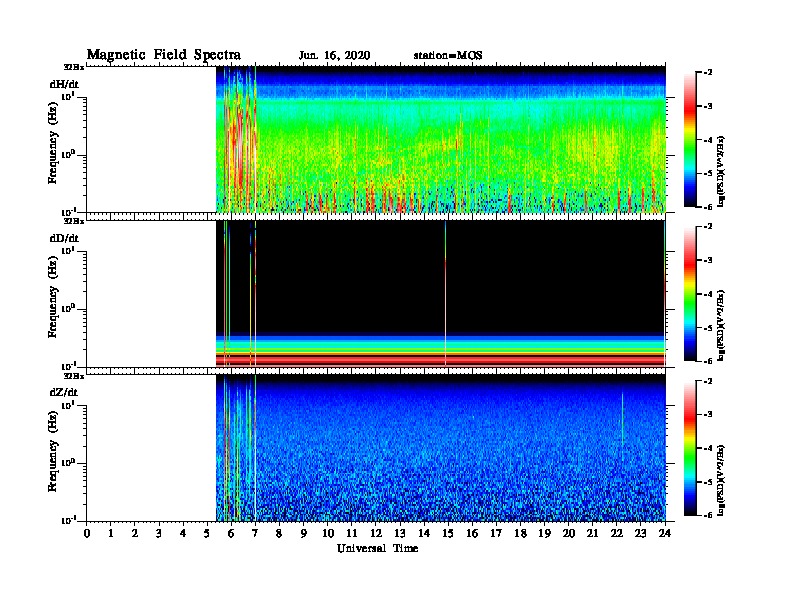Viewport: 792px width, 612px height.
Task: Click the blue dZ/dt spectrogram plot area
Action: click(x=440, y=448)
